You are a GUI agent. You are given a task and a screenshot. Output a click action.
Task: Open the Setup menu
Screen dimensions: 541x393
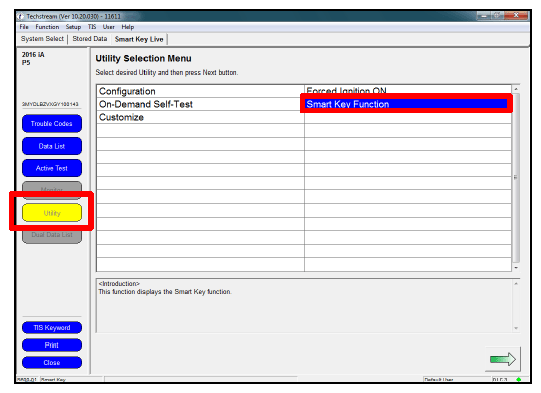(73, 27)
